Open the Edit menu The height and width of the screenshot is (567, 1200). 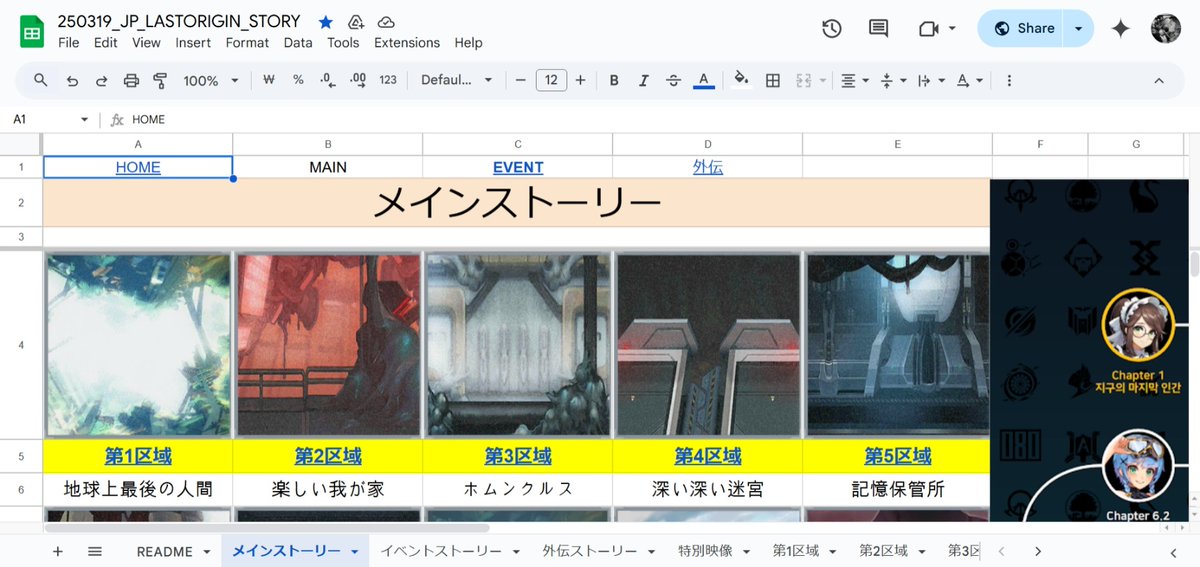[x=106, y=43]
